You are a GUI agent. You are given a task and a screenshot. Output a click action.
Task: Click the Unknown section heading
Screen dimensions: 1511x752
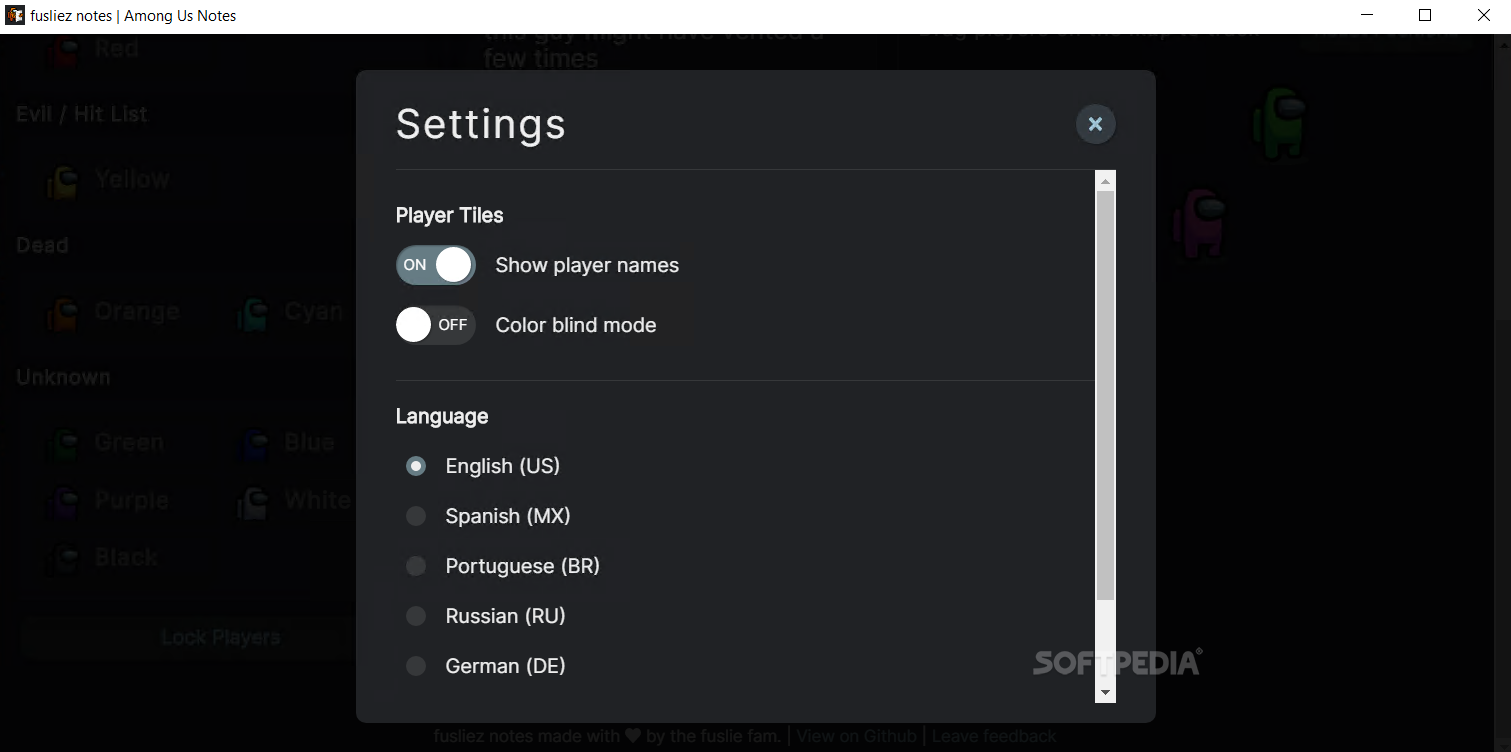tap(63, 377)
